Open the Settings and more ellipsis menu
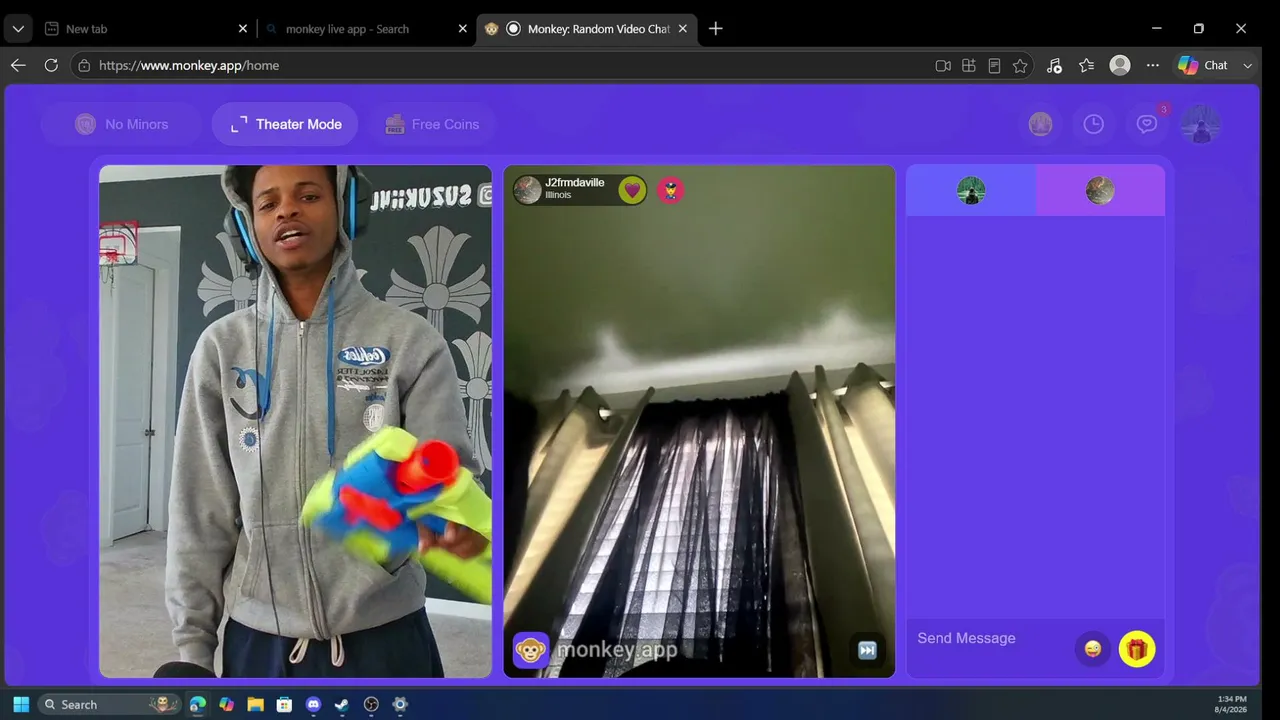The image size is (1280, 720). 1153,65
